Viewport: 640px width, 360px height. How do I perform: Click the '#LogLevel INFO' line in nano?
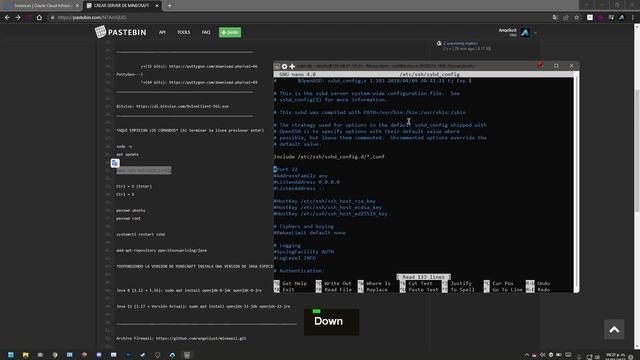tap(295, 258)
